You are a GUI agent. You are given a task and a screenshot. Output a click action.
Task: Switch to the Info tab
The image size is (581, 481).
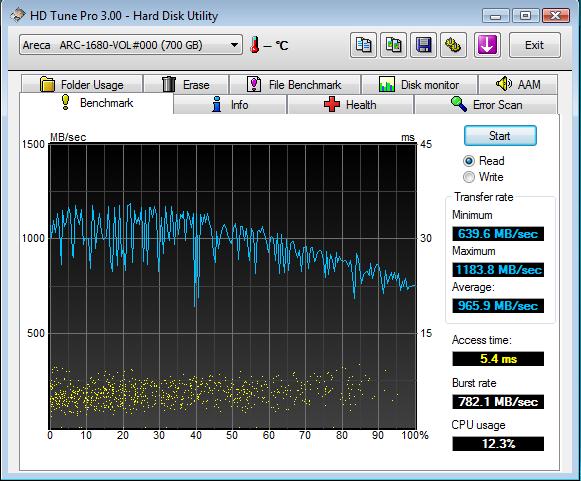pos(230,105)
